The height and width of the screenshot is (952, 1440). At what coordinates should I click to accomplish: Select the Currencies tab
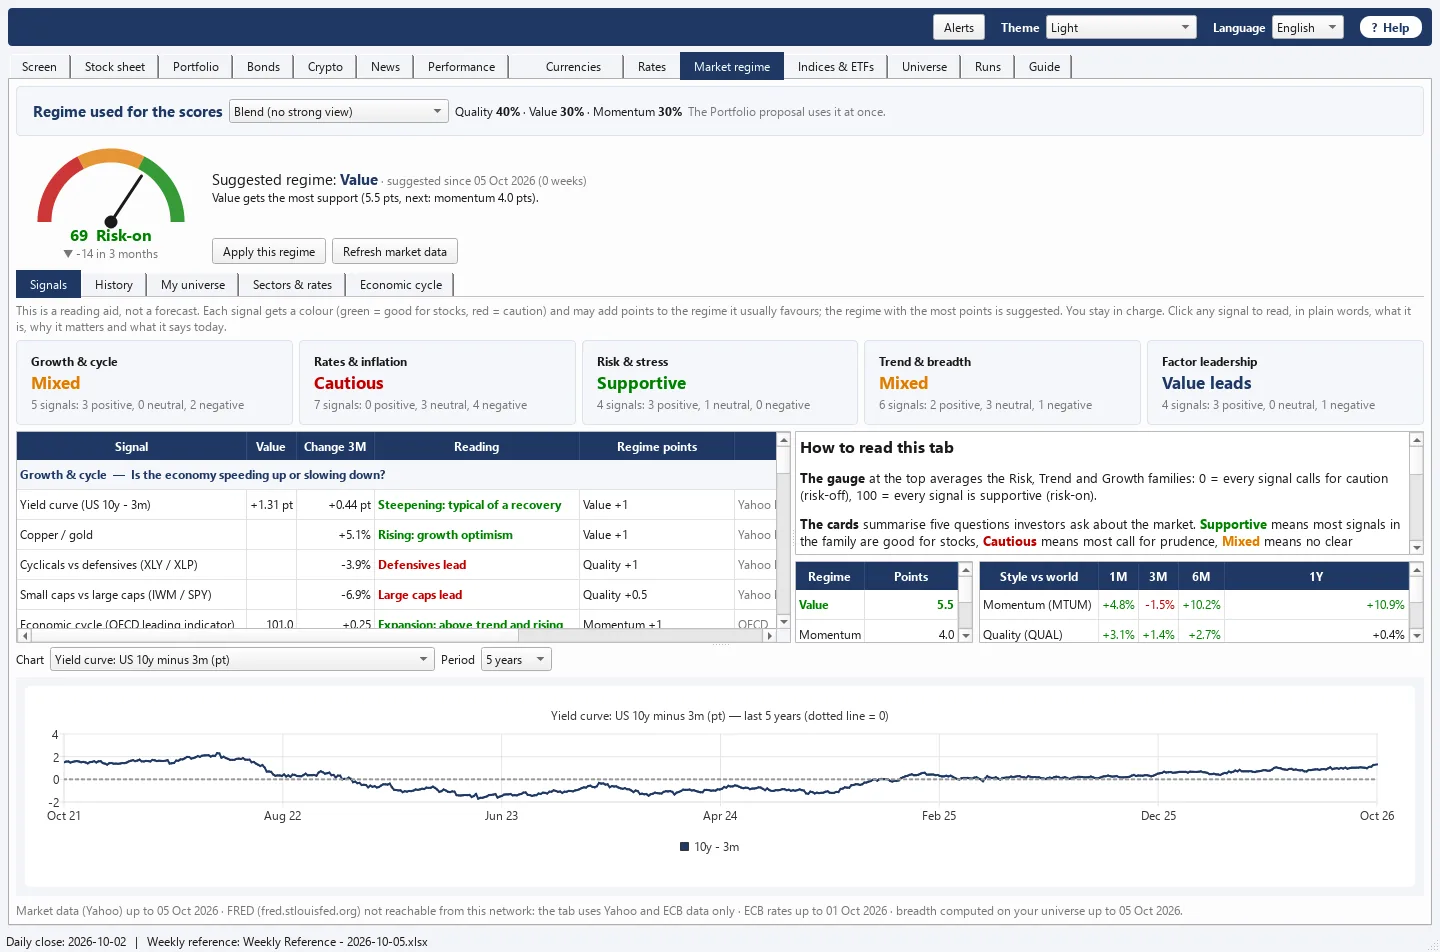pos(573,67)
